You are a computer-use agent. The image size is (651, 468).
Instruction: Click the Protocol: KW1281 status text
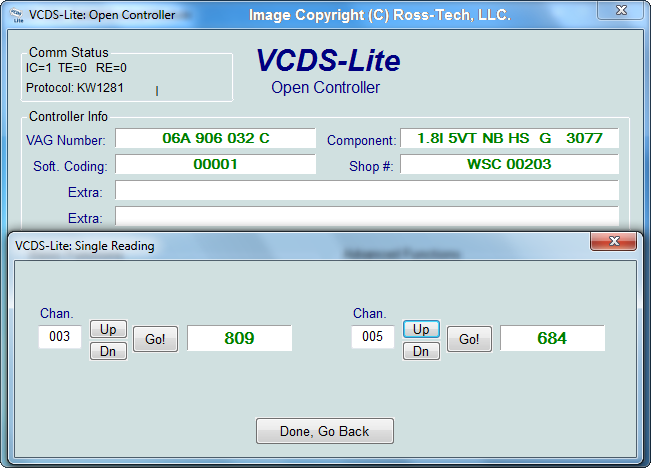click(75, 88)
